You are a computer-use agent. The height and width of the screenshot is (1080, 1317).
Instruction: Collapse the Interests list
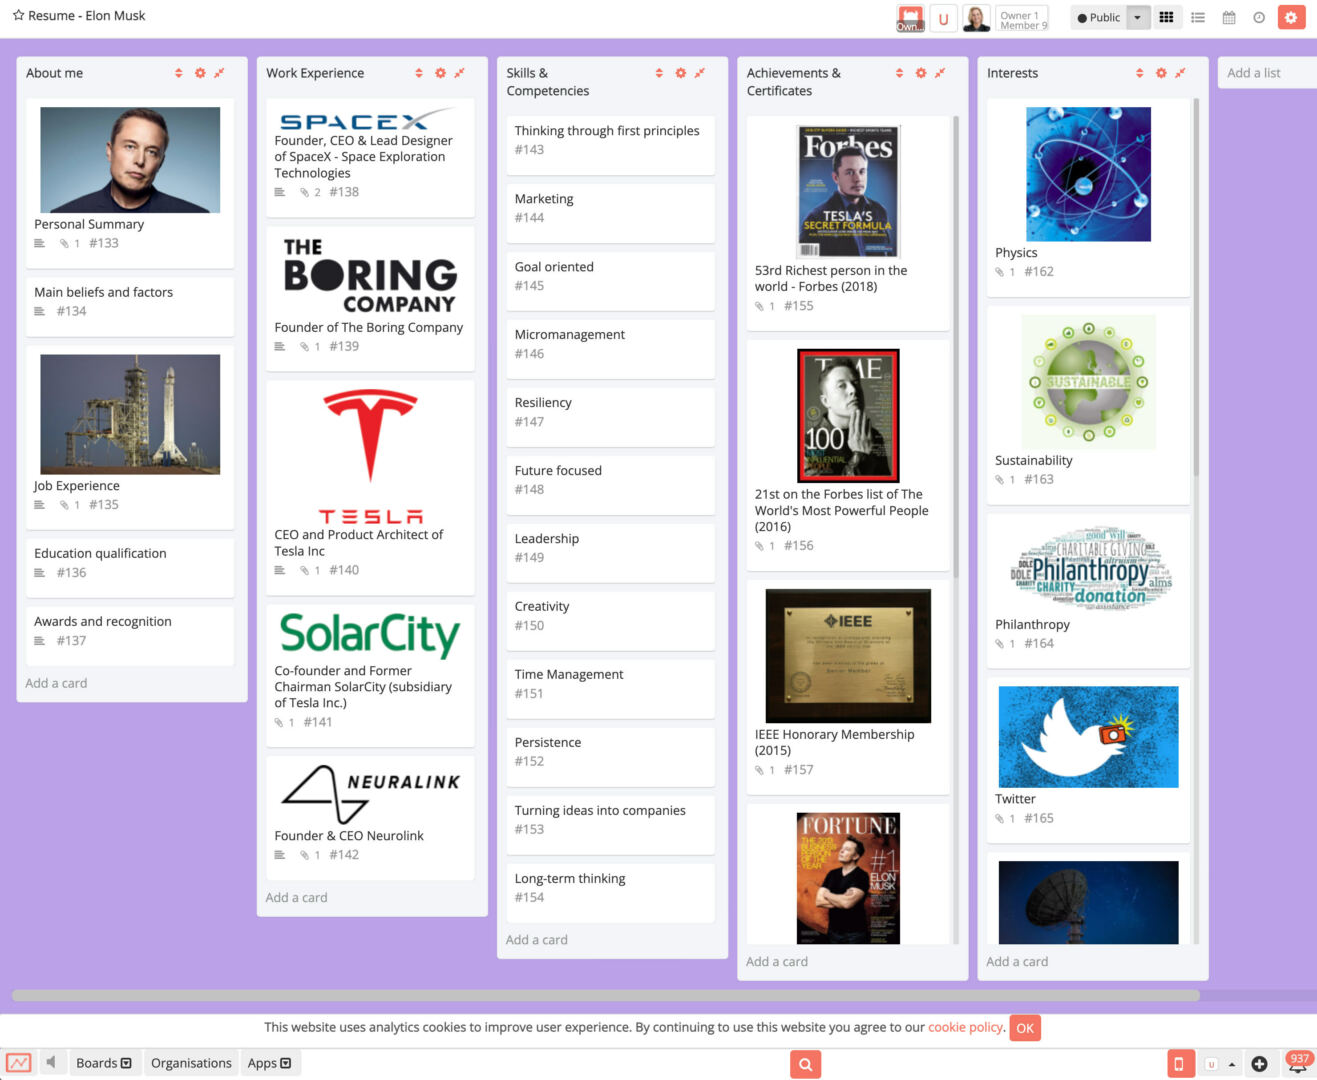tap(1180, 73)
